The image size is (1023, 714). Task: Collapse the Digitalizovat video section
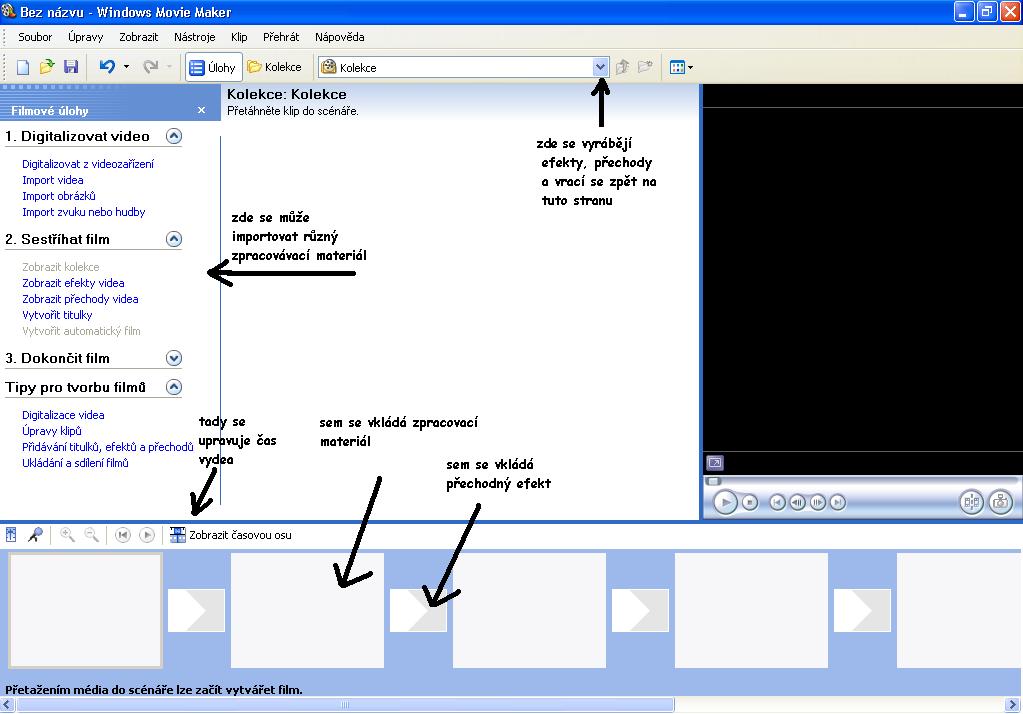[x=174, y=136]
